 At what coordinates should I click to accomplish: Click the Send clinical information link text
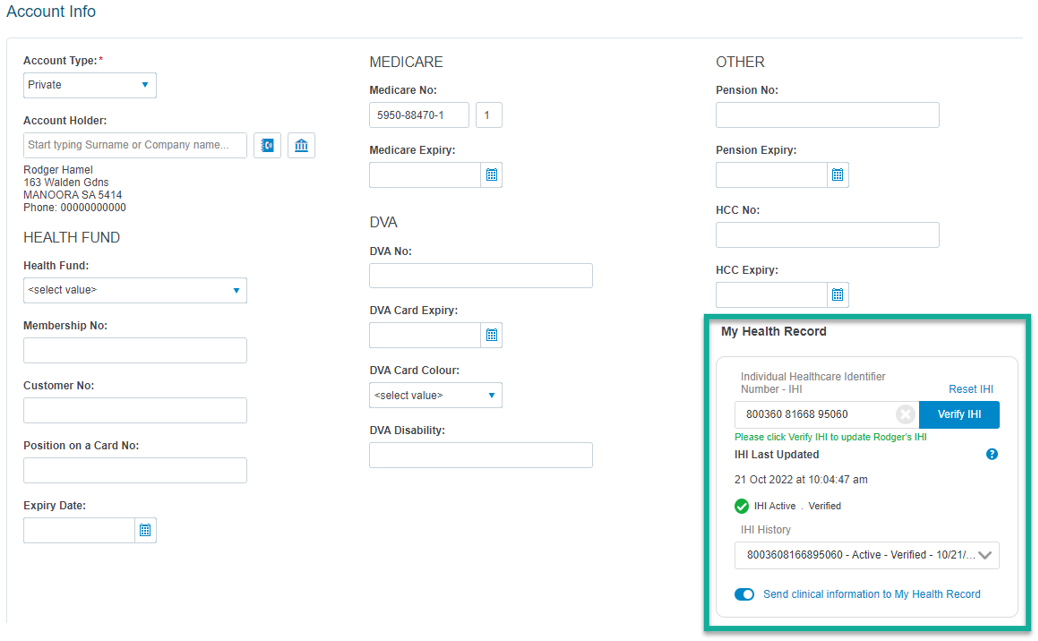[872, 595]
